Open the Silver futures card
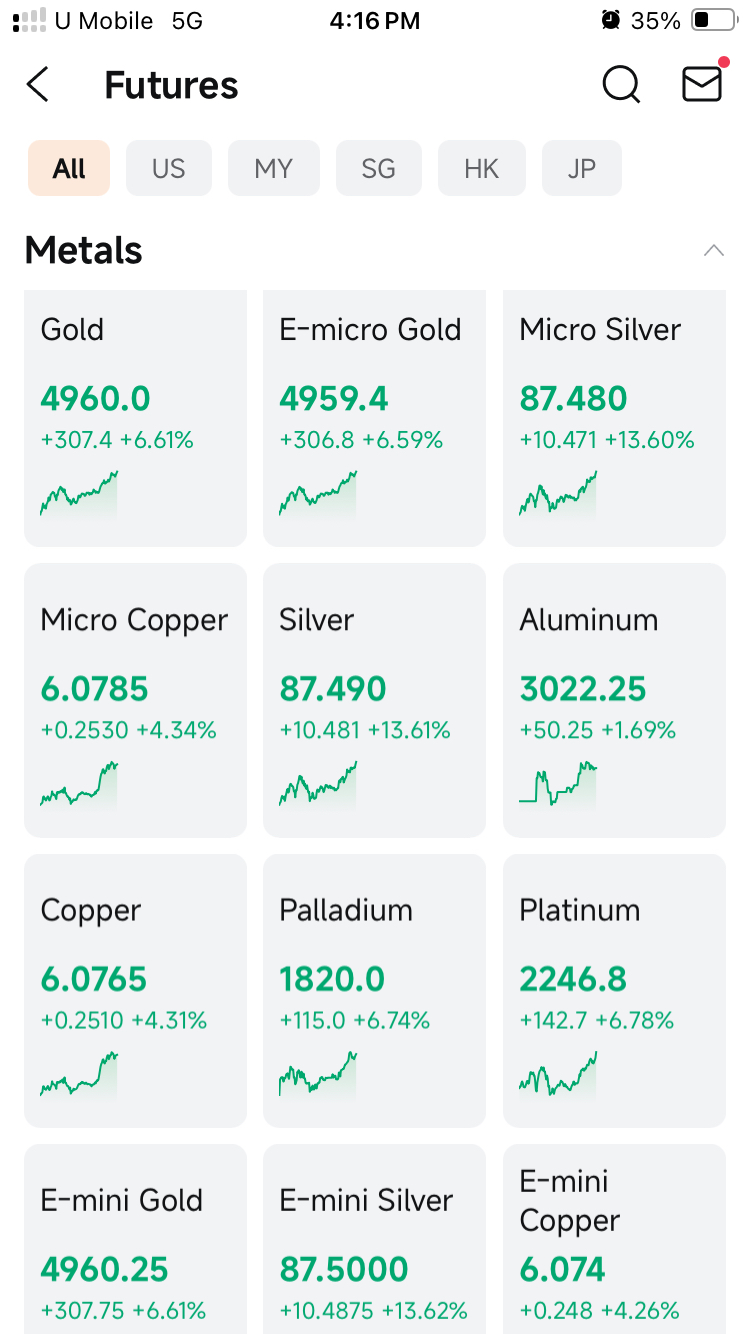 pyautogui.click(x=374, y=700)
